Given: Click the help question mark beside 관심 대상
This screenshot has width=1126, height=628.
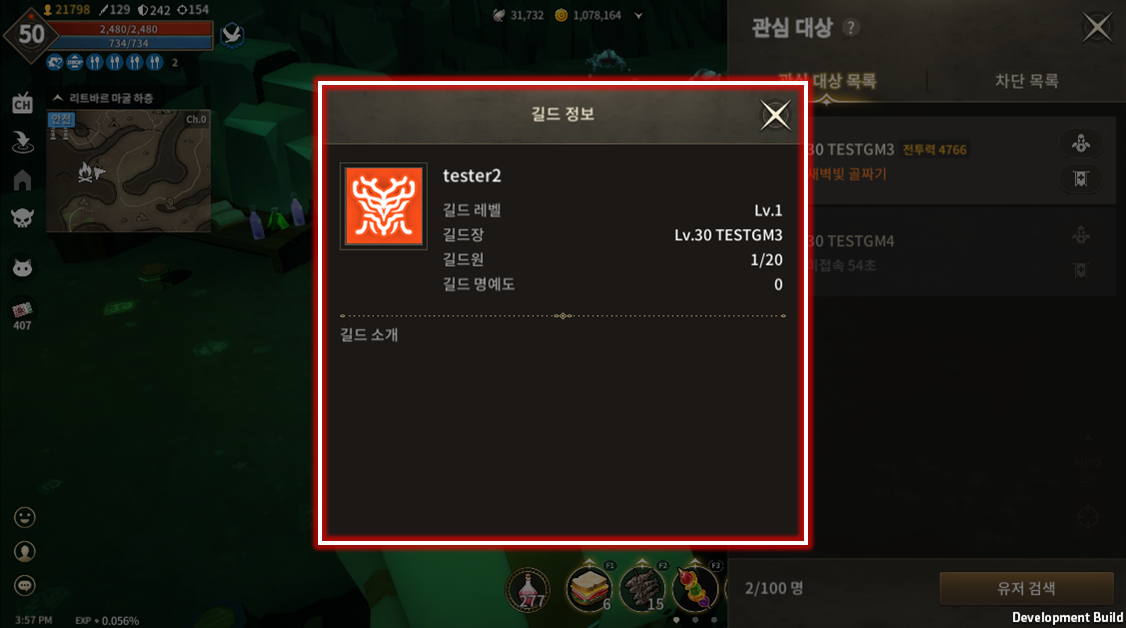Looking at the screenshot, I should pyautogui.click(x=851, y=27).
